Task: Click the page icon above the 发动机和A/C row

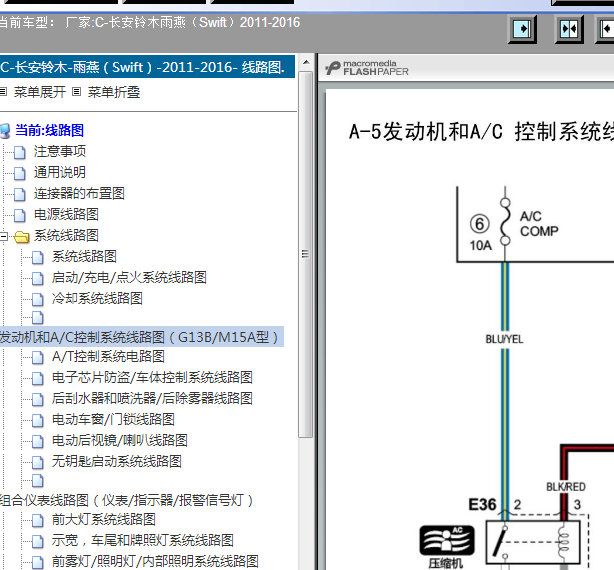Action: [38, 317]
